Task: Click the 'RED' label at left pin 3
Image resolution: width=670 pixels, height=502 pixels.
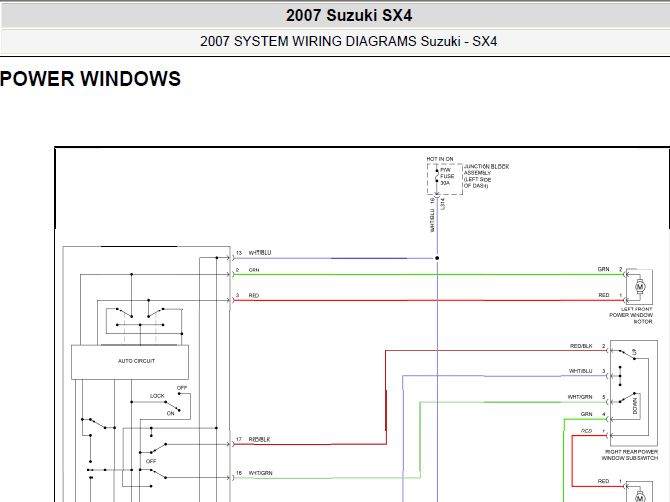Action: pos(254,296)
